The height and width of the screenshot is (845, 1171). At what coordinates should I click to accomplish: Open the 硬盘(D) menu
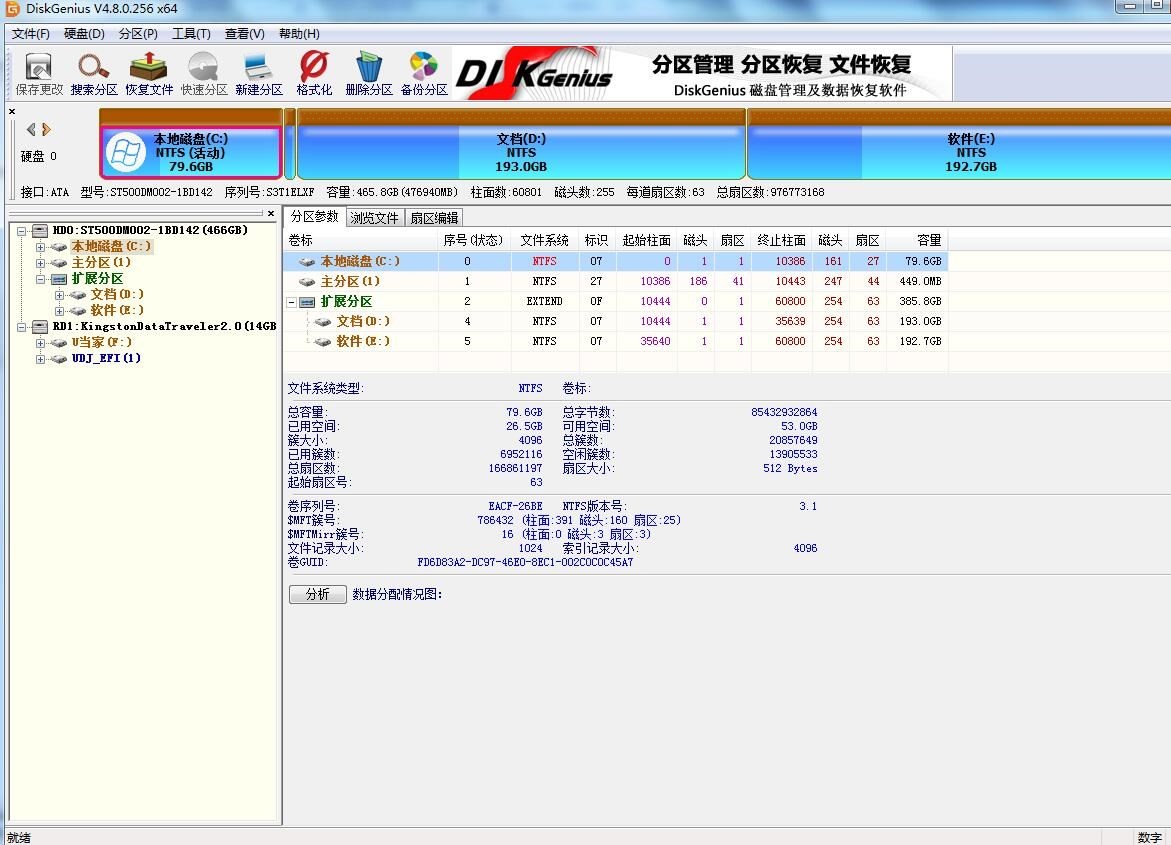click(84, 34)
